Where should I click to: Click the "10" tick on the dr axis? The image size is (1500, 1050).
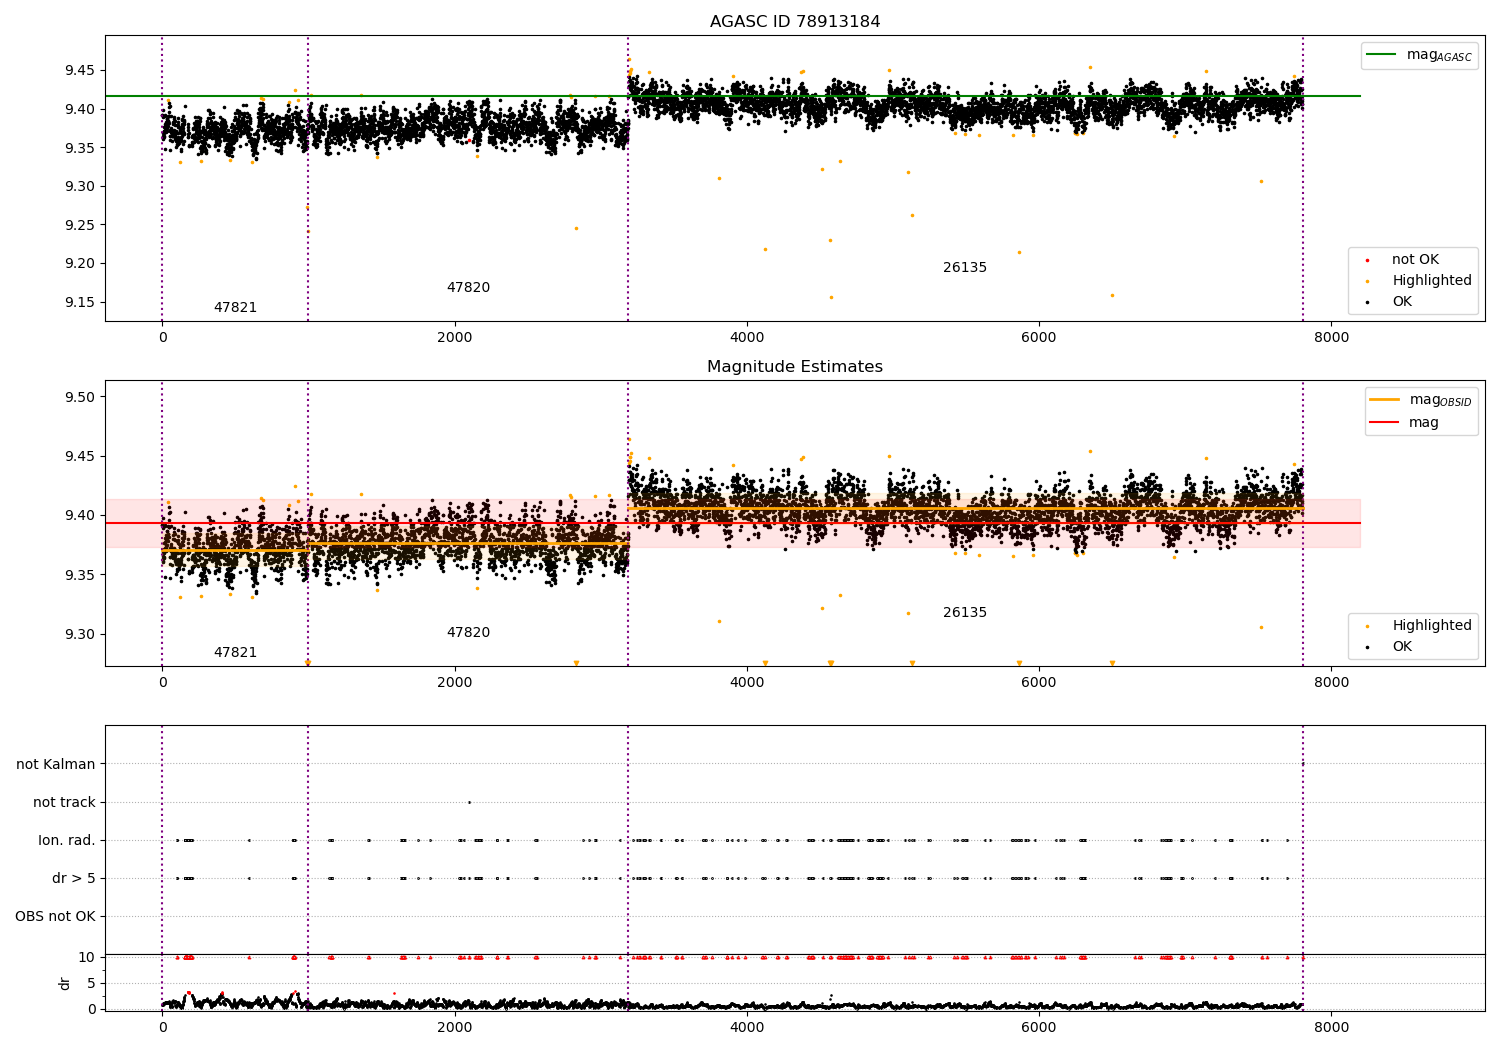coord(87,958)
